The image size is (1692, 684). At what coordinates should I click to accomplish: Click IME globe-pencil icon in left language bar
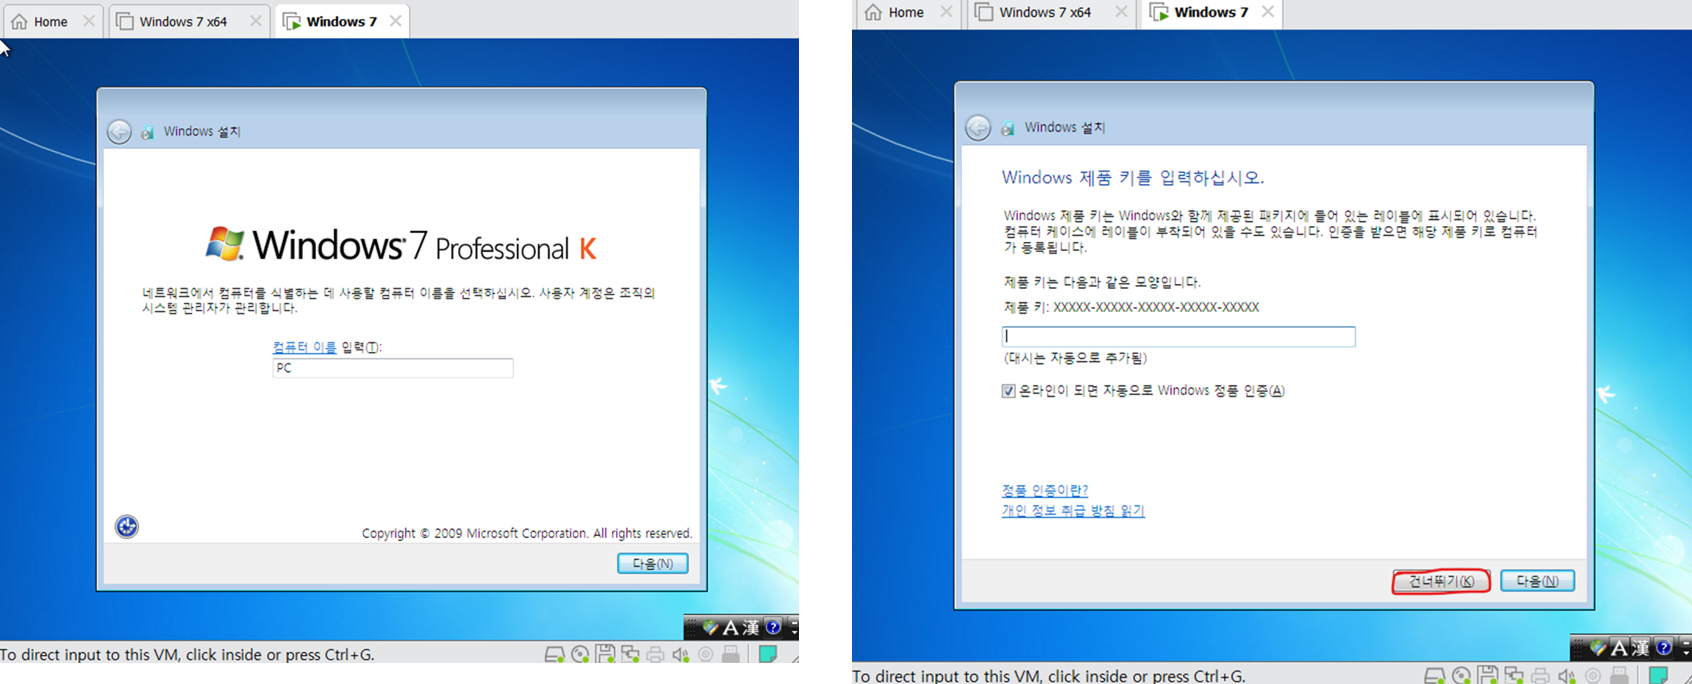pos(710,627)
